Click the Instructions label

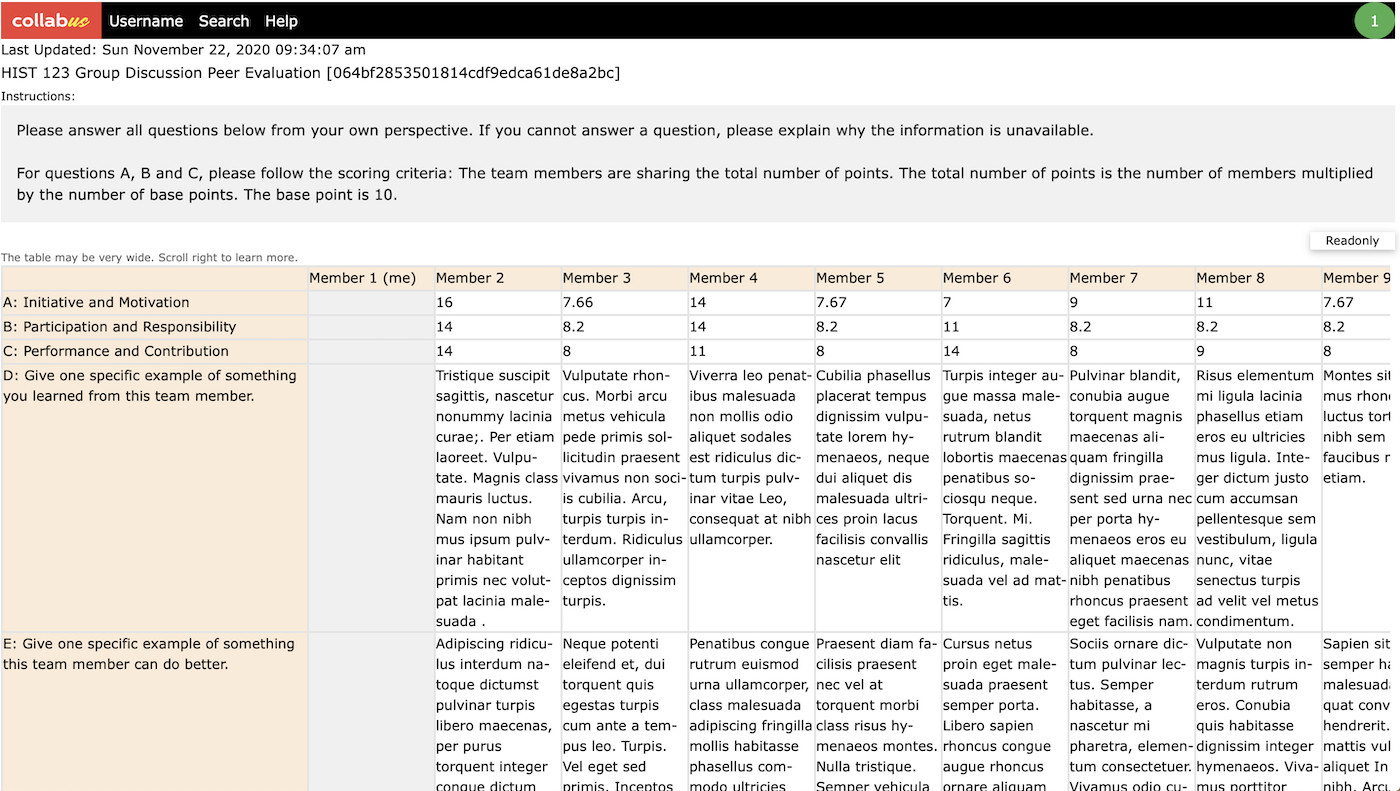38,97
